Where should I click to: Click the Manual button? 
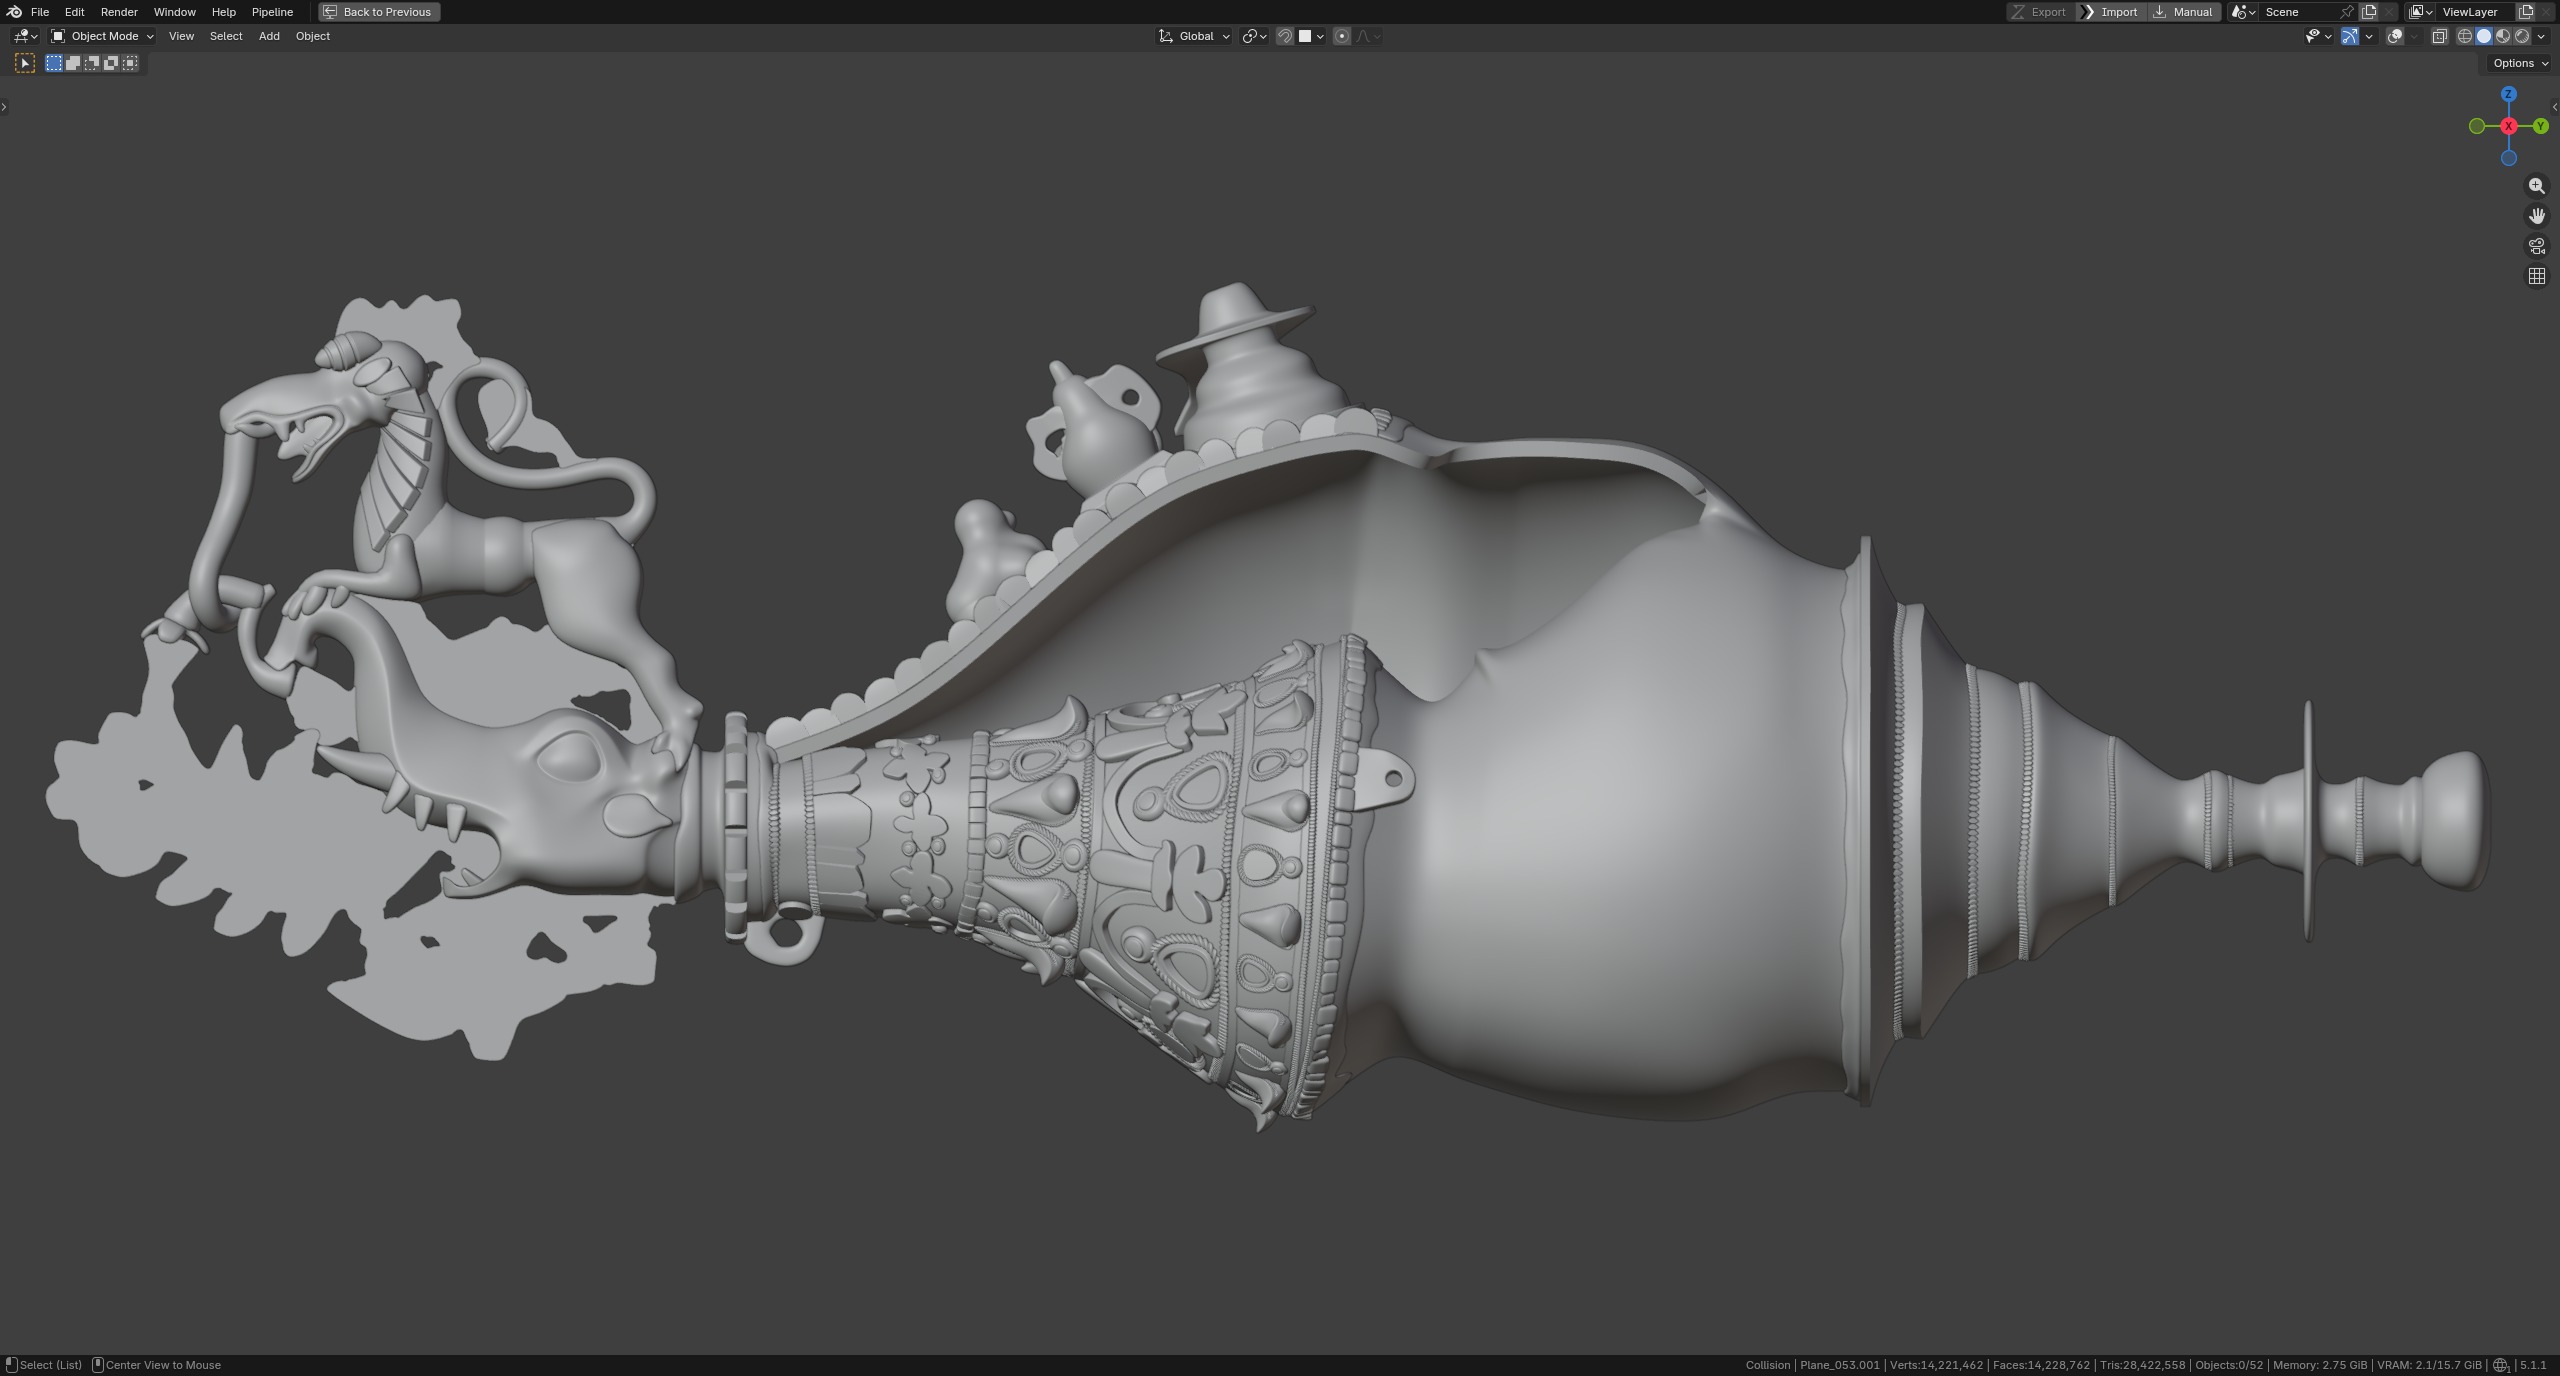click(2183, 12)
